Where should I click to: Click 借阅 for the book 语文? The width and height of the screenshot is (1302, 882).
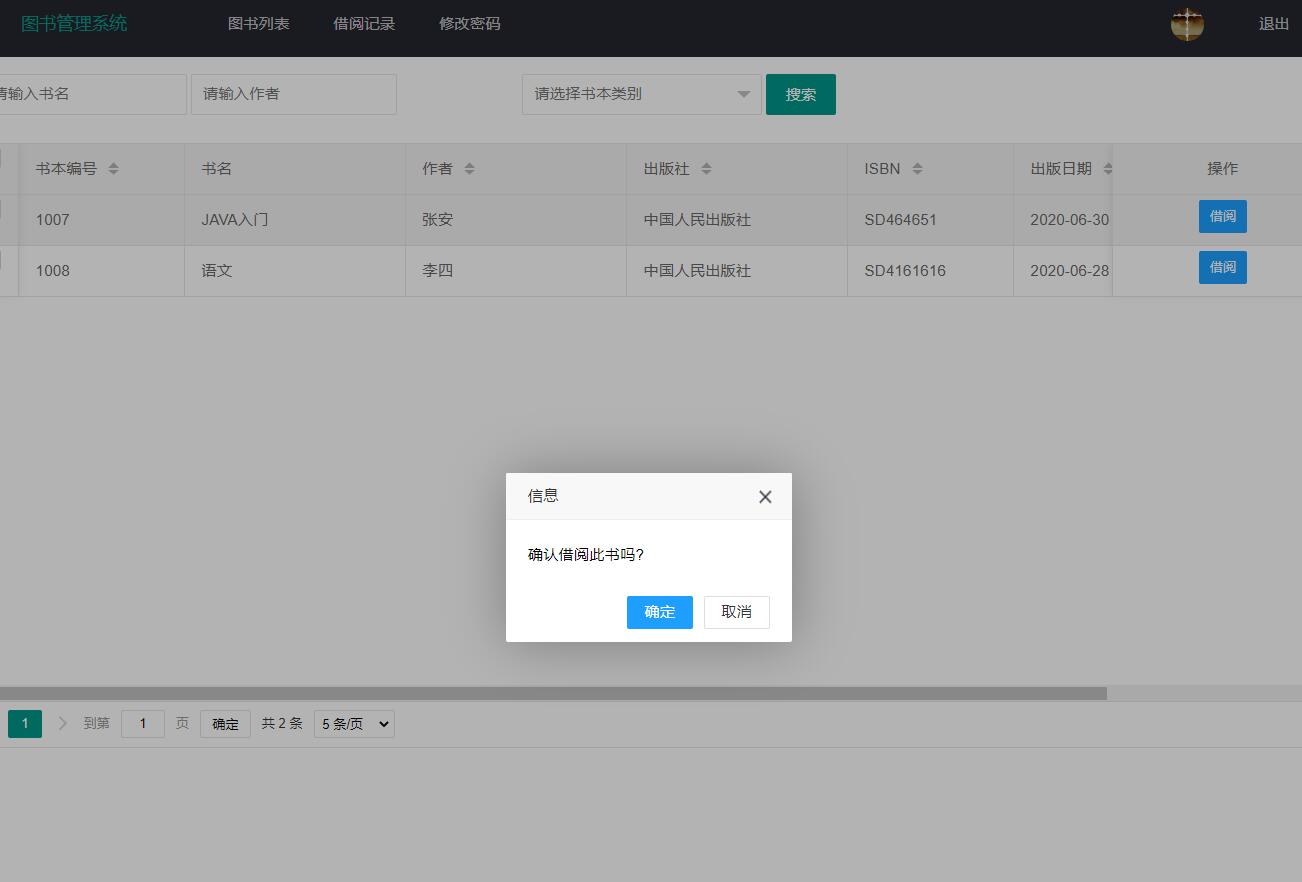1222,267
